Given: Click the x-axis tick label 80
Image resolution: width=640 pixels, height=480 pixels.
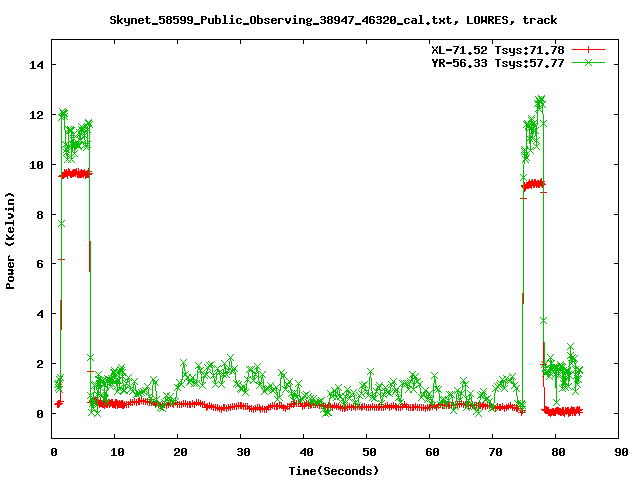Looking at the screenshot, I should coord(558,452).
